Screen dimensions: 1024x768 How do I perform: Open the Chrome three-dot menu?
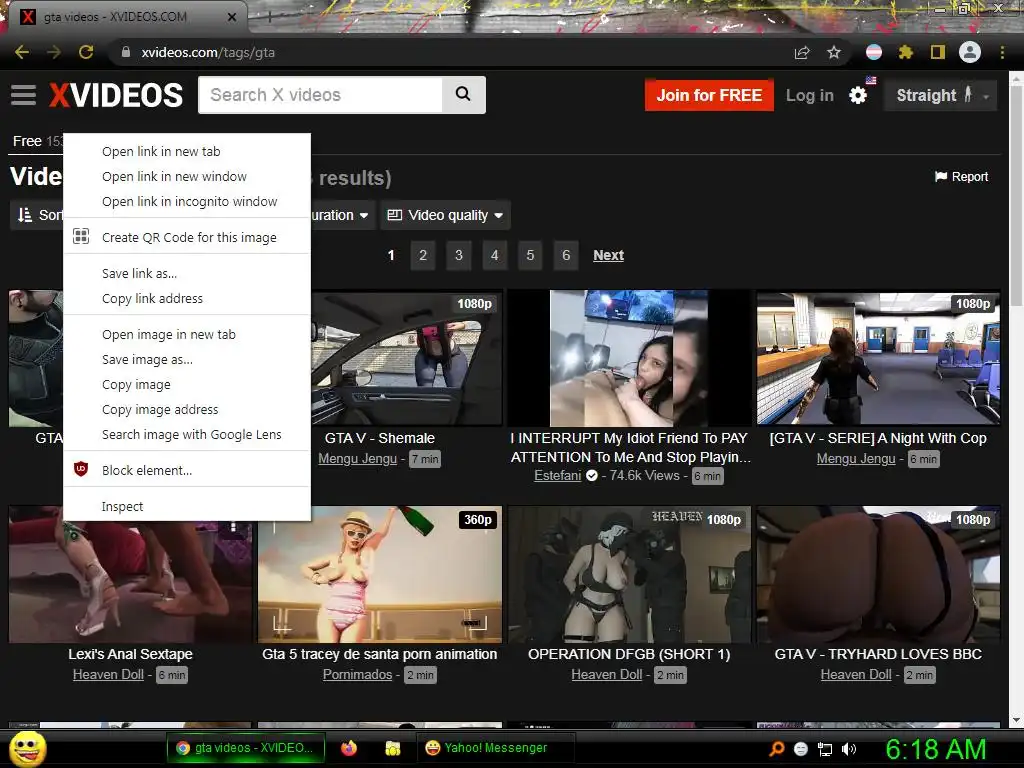[1002, 52]
